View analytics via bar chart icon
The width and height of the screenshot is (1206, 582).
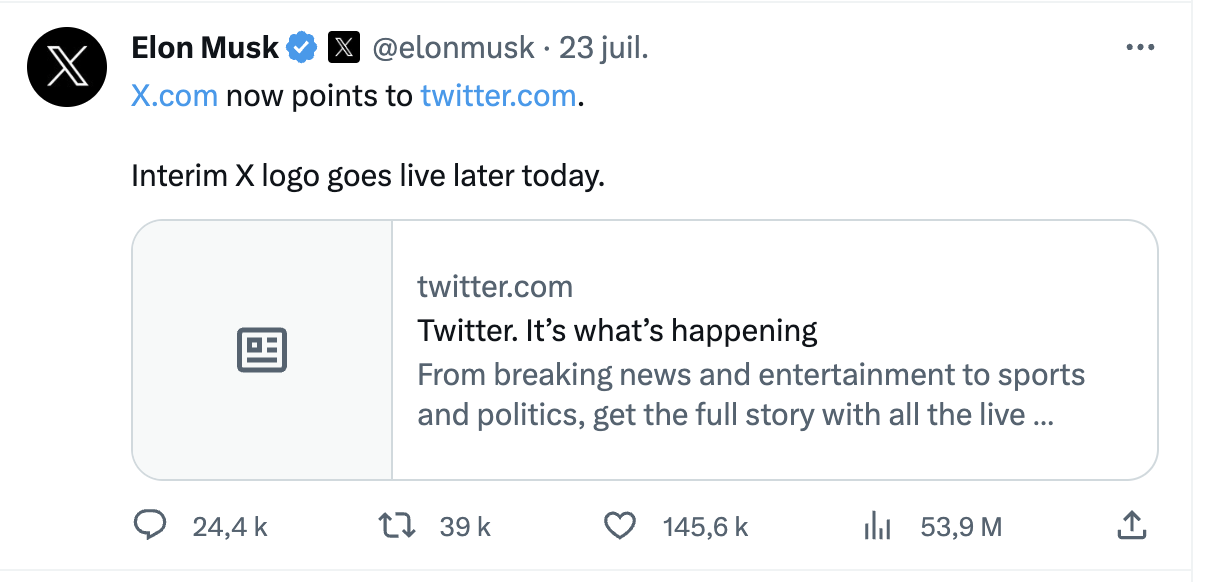click(877, 525)
